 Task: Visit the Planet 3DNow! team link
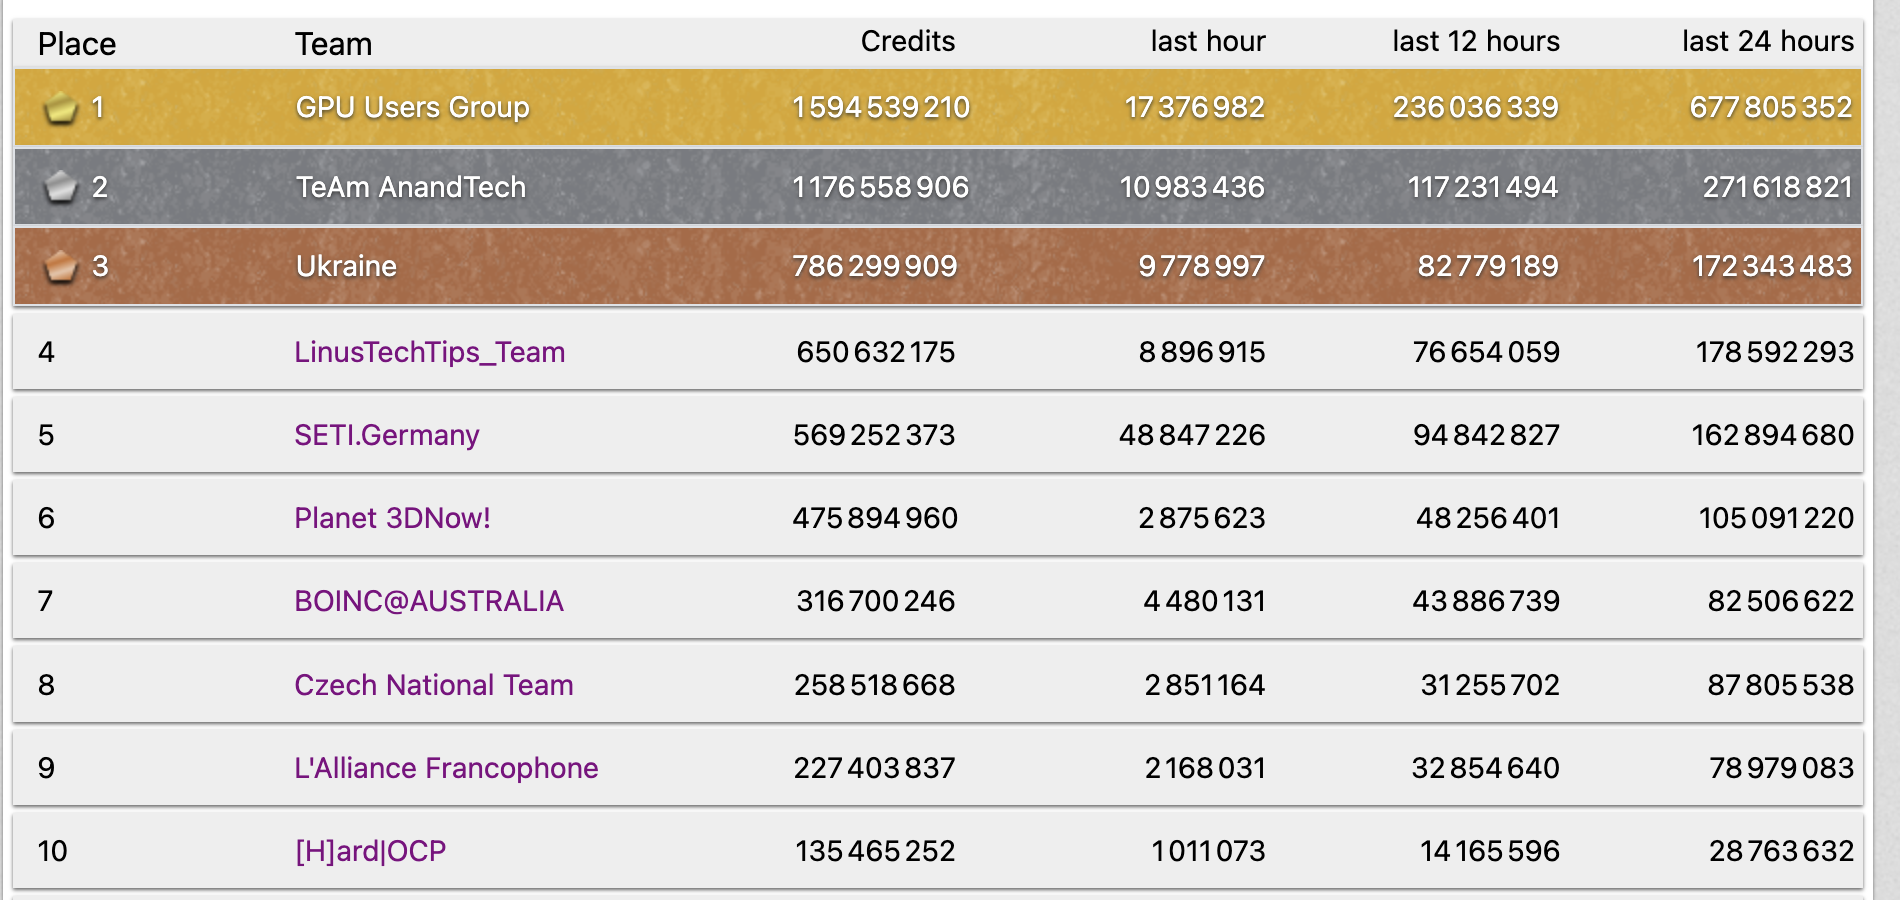[x=392, y=518]
